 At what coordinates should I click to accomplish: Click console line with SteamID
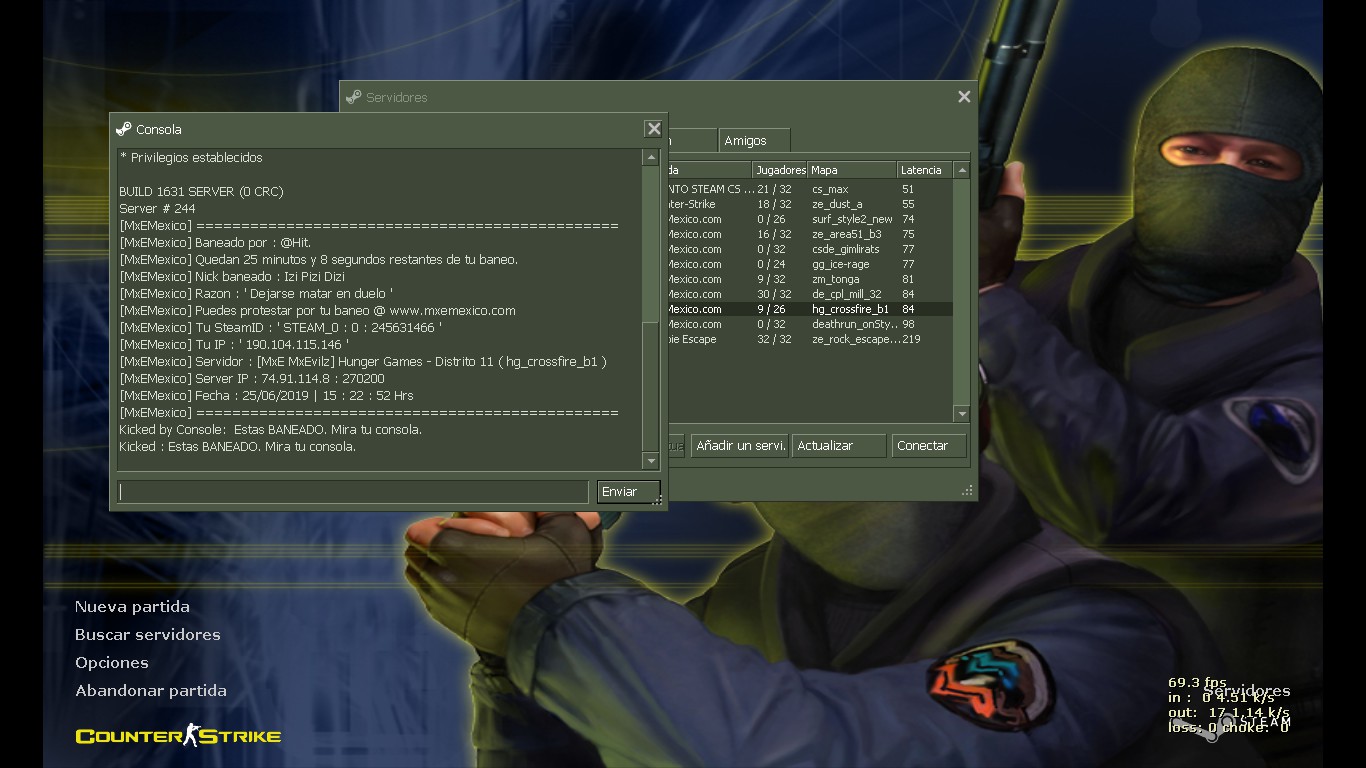(x=280, y=327)
